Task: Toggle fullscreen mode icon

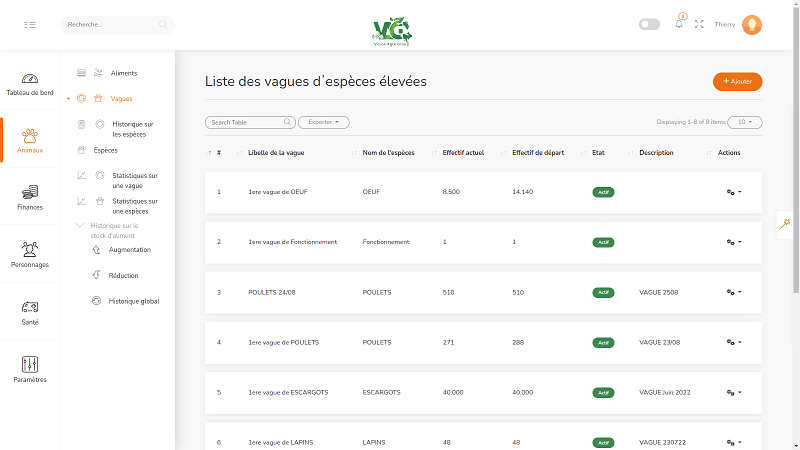Action: coord(699,24)
